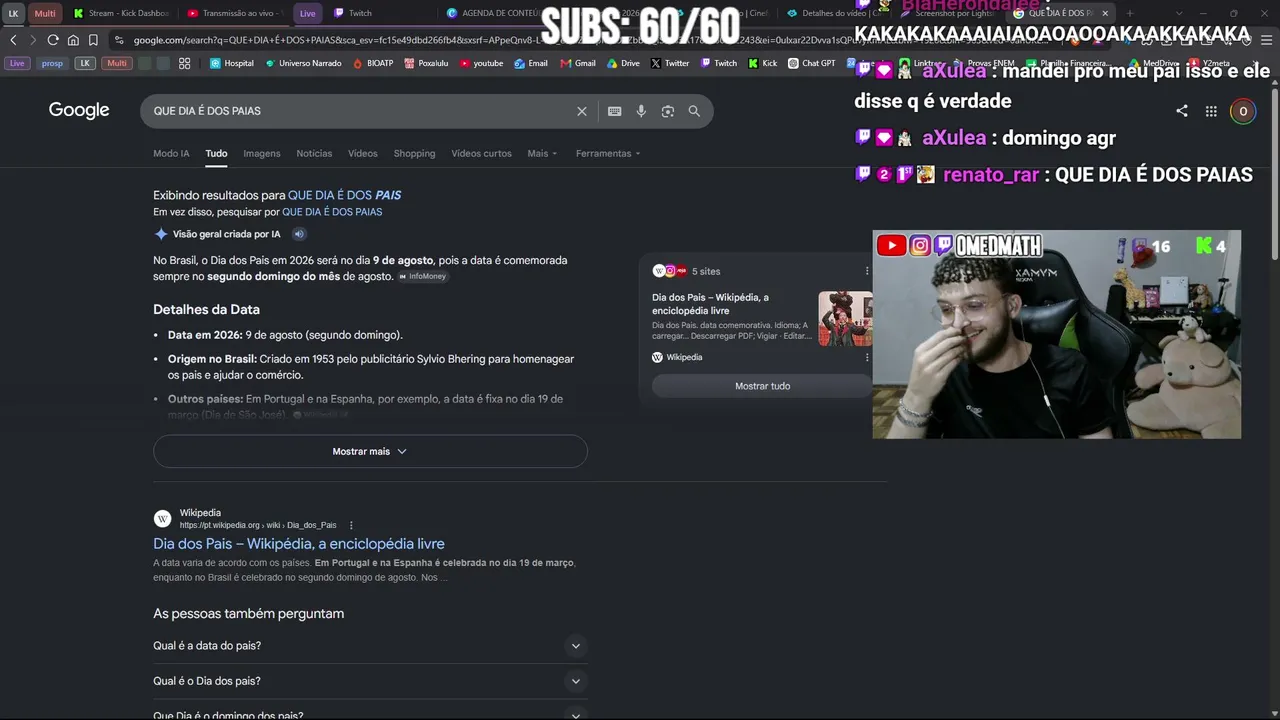Select the Vídeos curtos search tab
The width and height of the screenshot is (1280, 720).
pos(481,153)
